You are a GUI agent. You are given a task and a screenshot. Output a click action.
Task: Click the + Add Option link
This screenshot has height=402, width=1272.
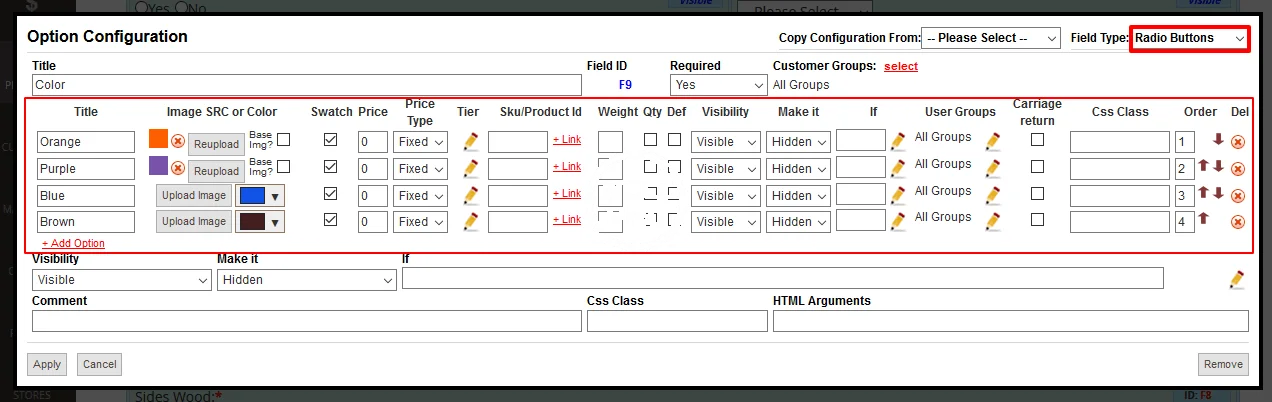pos(73,243)
